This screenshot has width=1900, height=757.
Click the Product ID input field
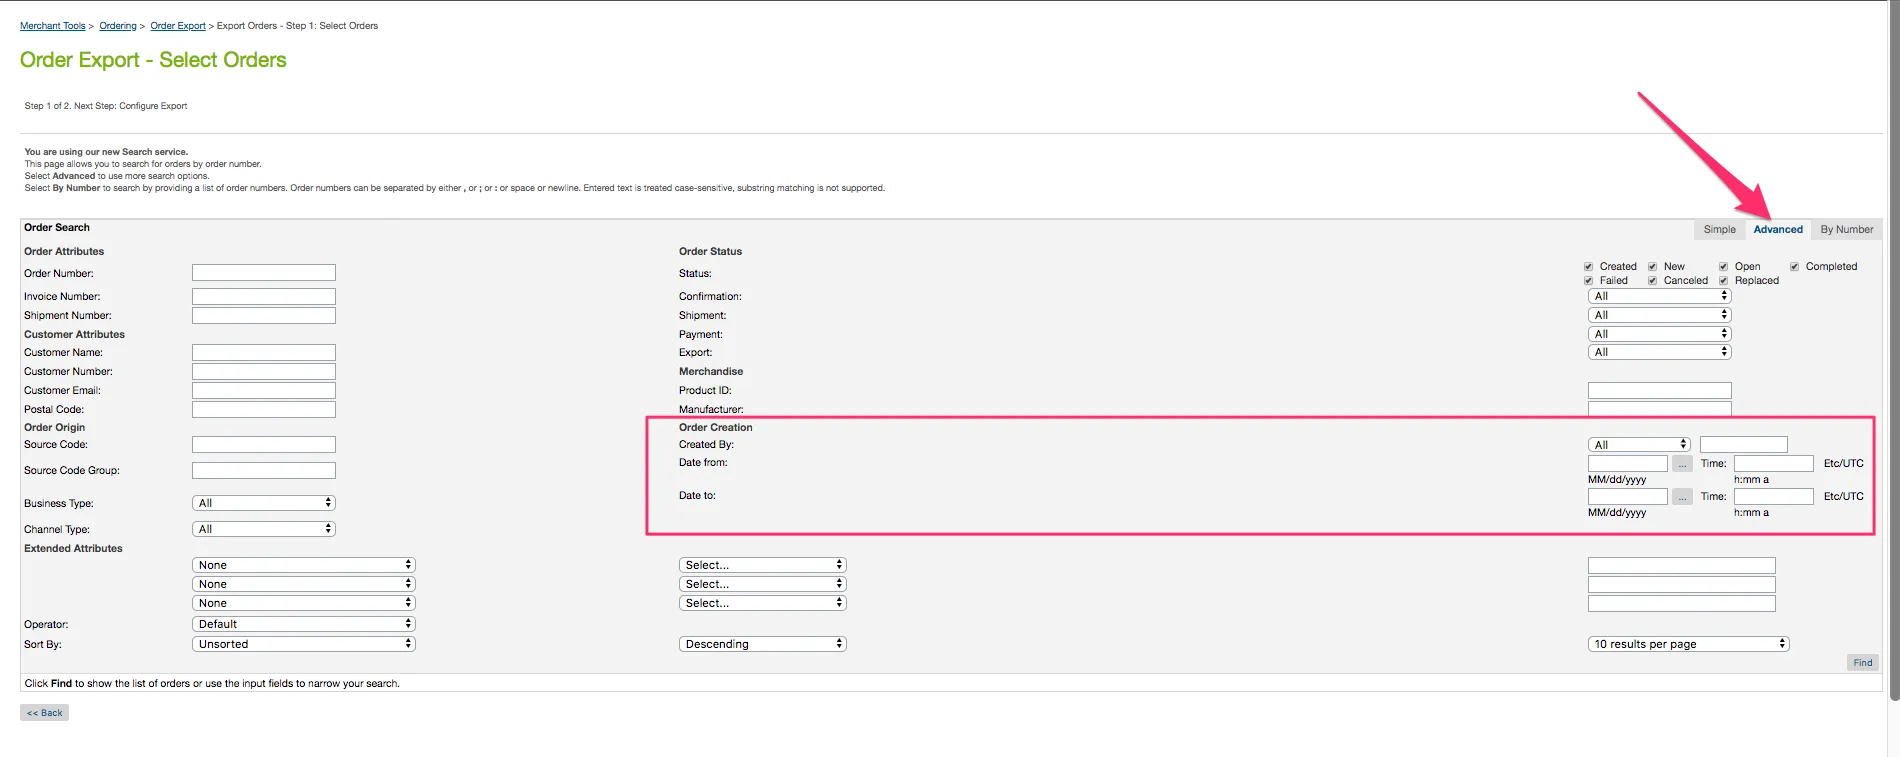tap(1660, 391)
